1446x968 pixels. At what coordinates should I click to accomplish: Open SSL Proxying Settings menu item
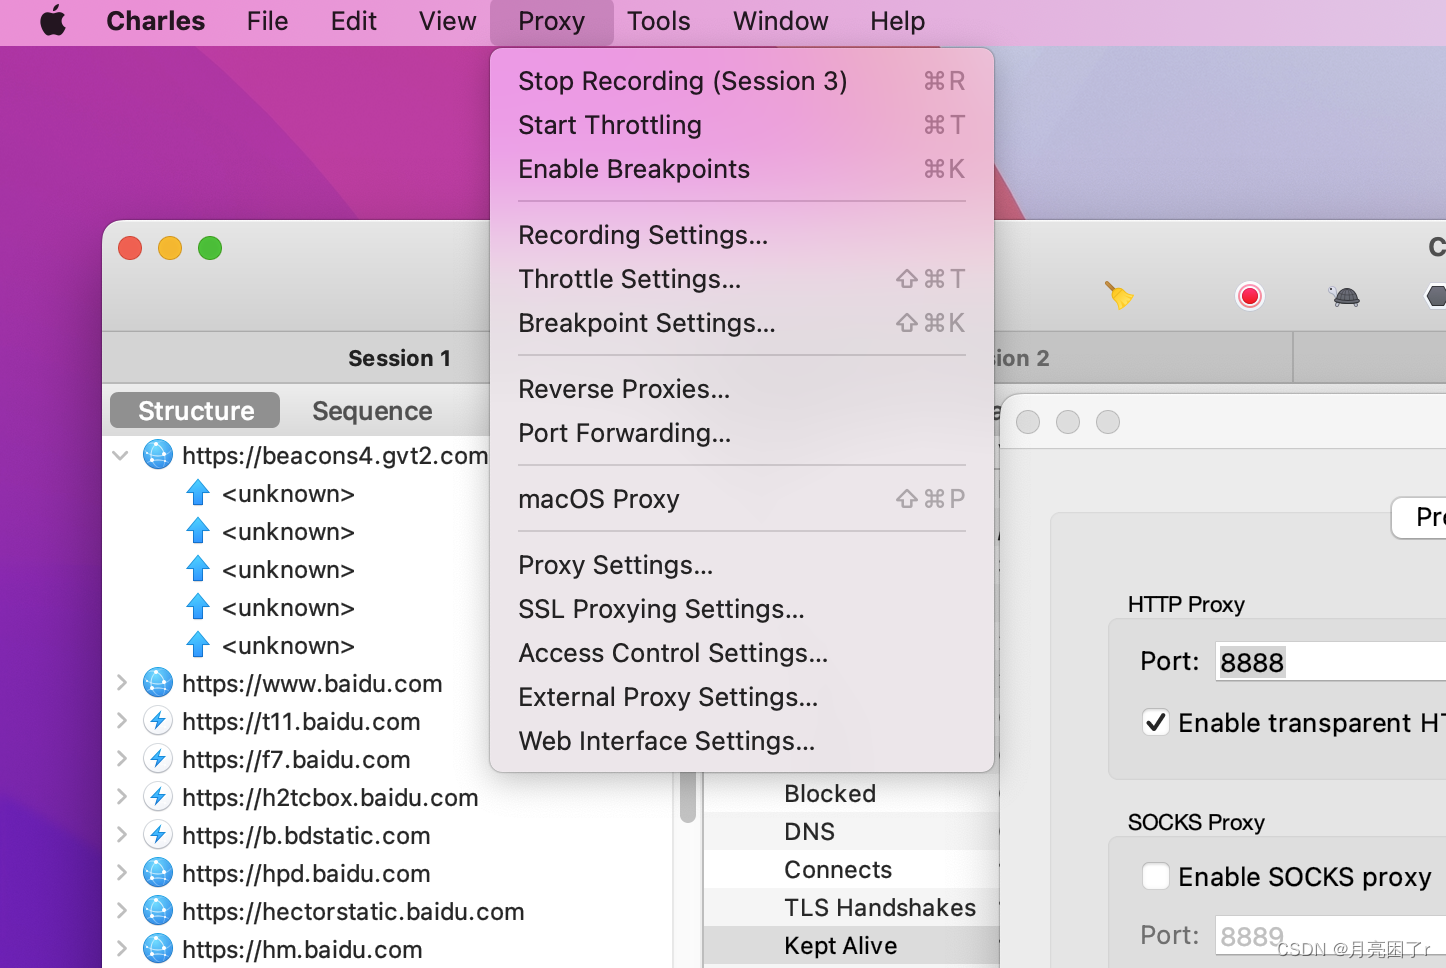tap(742, 609)
